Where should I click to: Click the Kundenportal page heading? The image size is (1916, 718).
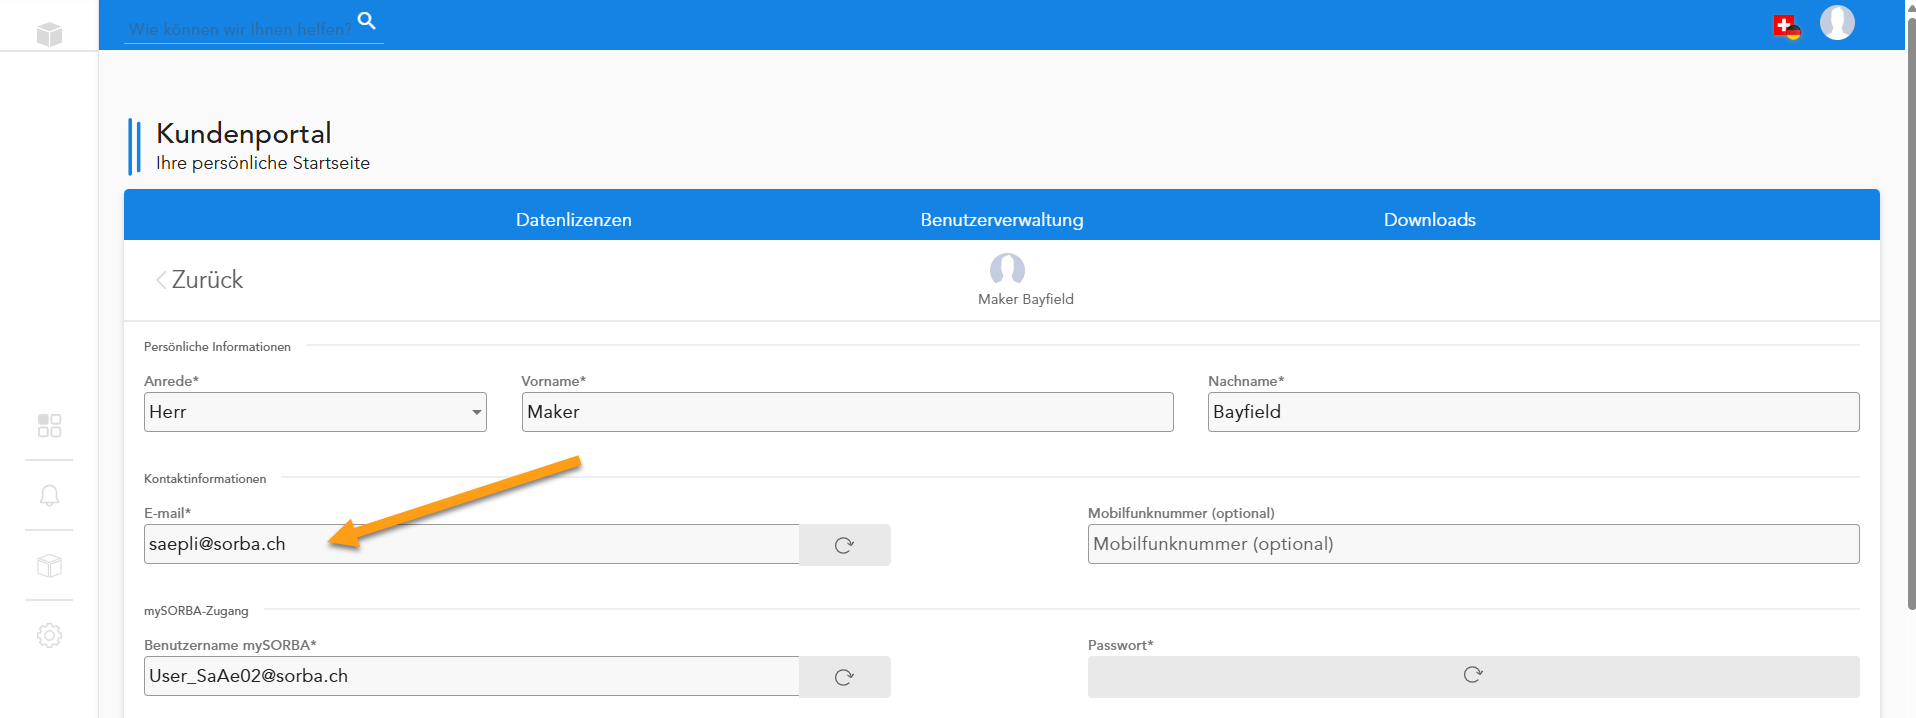coord(244,133)
